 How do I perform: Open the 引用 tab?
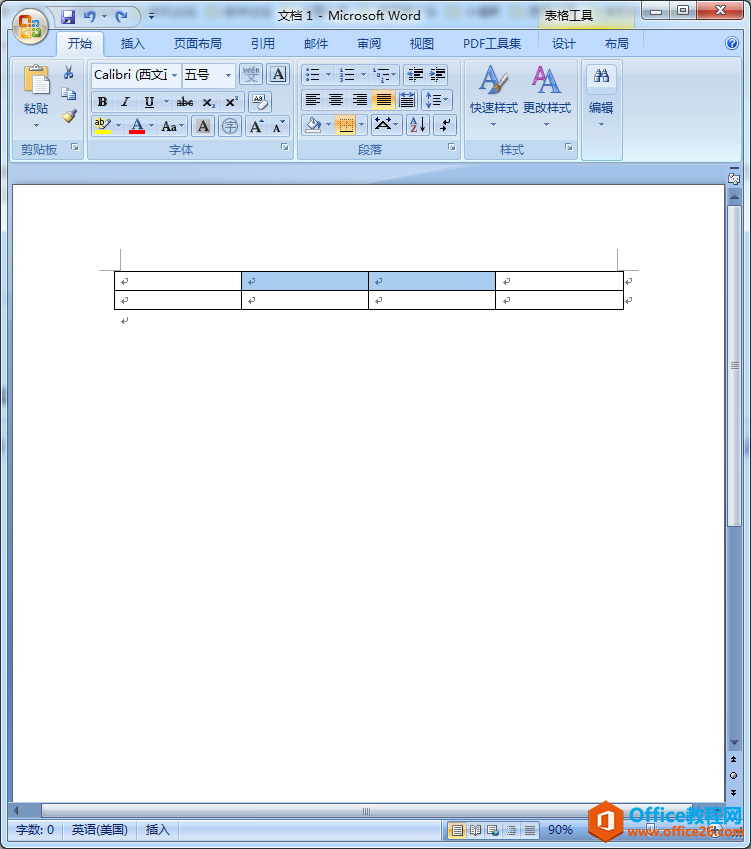(x=263, y=44)
